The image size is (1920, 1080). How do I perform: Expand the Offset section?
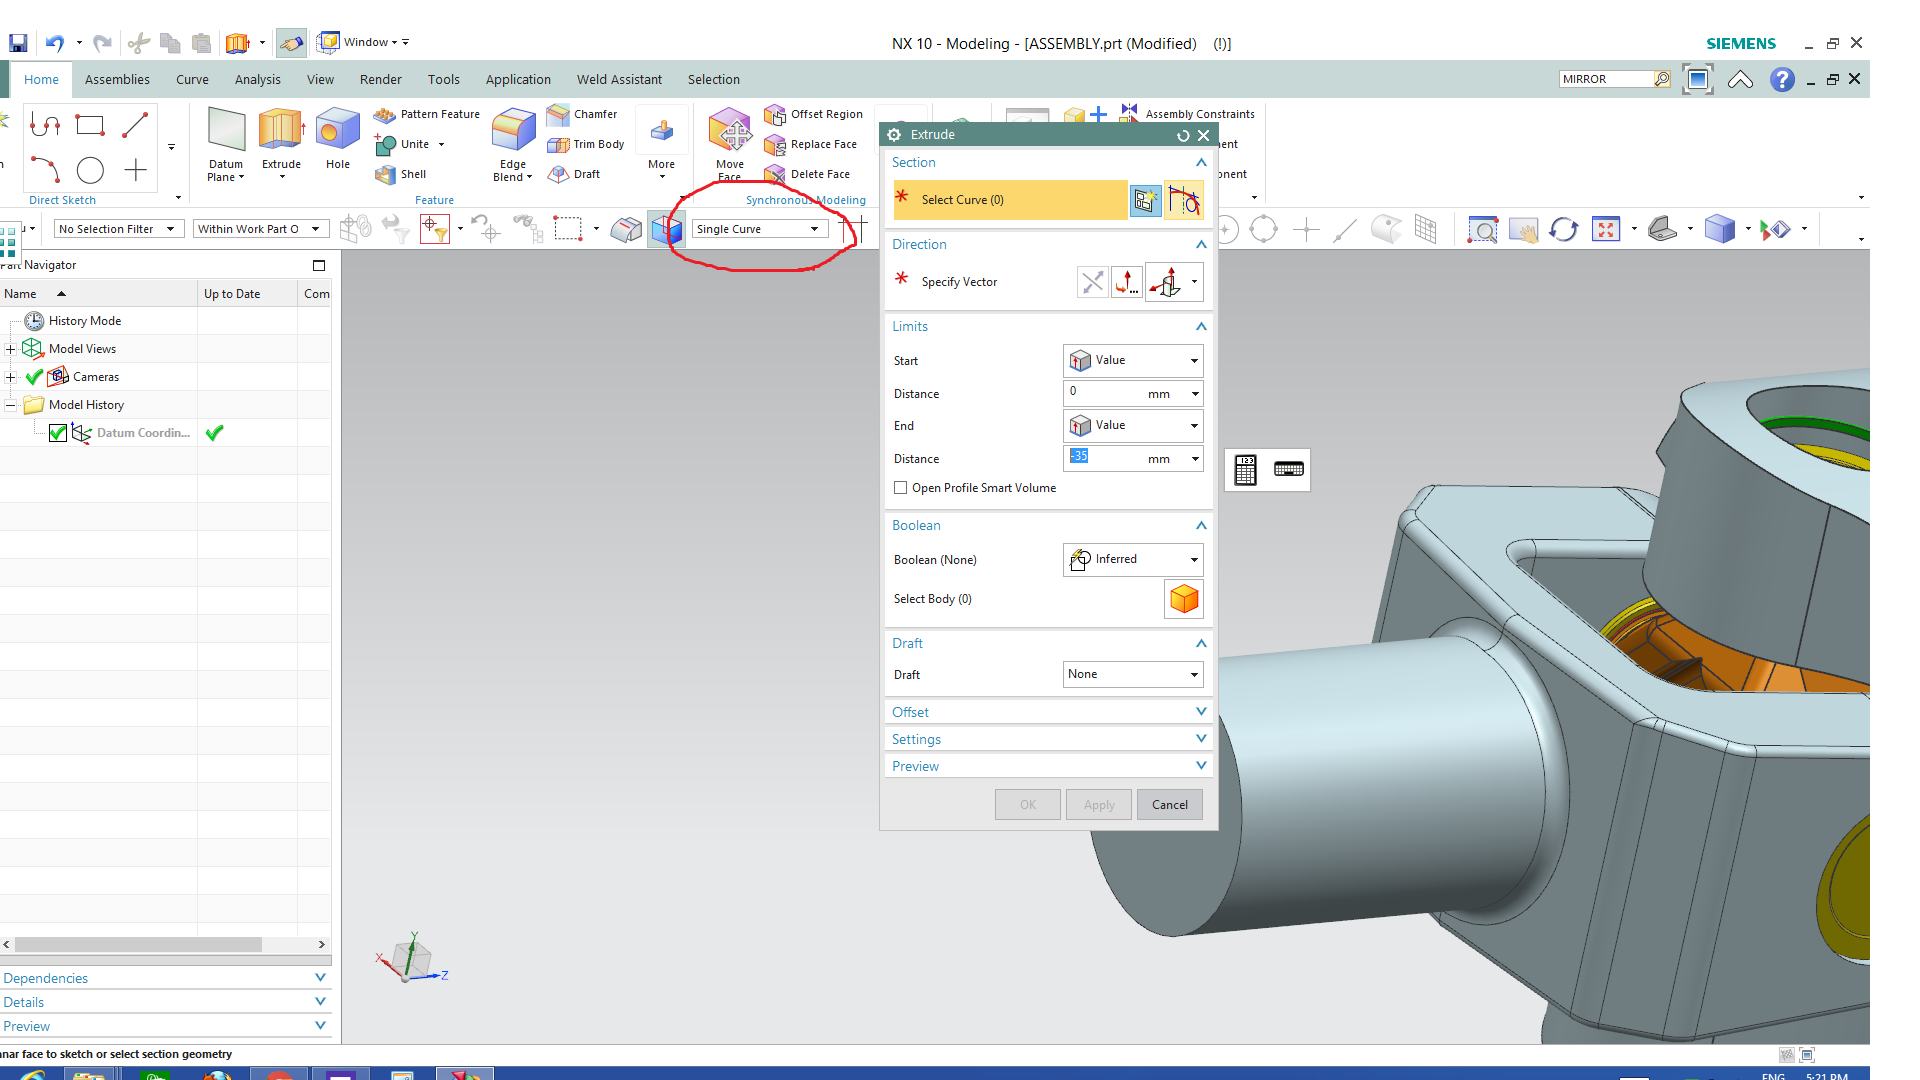(1048, 712)
